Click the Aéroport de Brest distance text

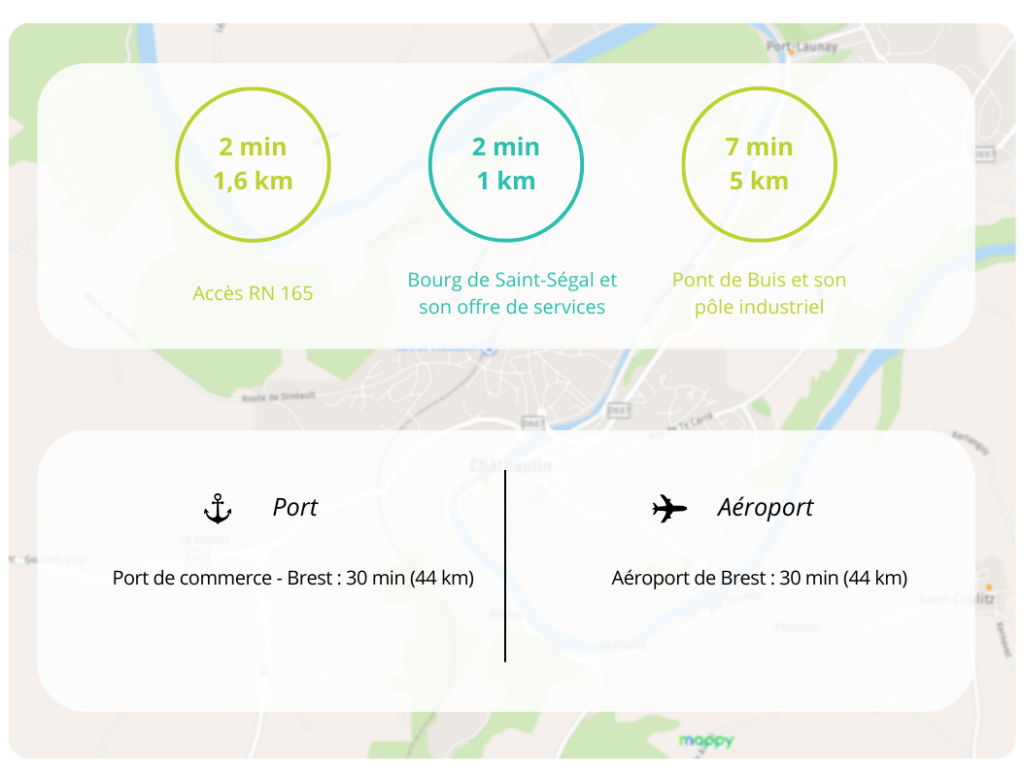coord(759,578)
